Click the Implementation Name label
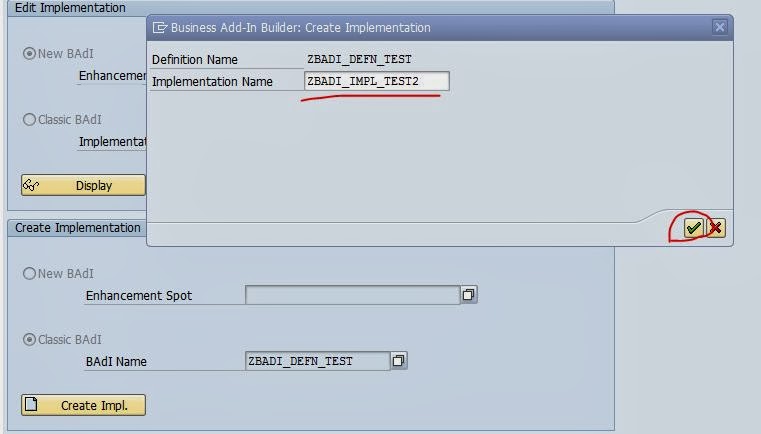This screenshot has width=761, height=434. [212, 82]
